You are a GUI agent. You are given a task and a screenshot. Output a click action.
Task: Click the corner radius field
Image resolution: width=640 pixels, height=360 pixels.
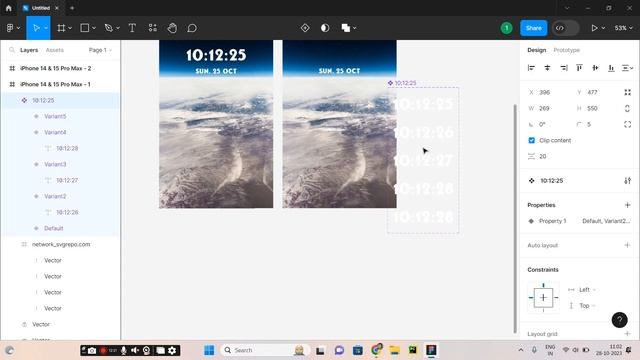click(596, 124)
